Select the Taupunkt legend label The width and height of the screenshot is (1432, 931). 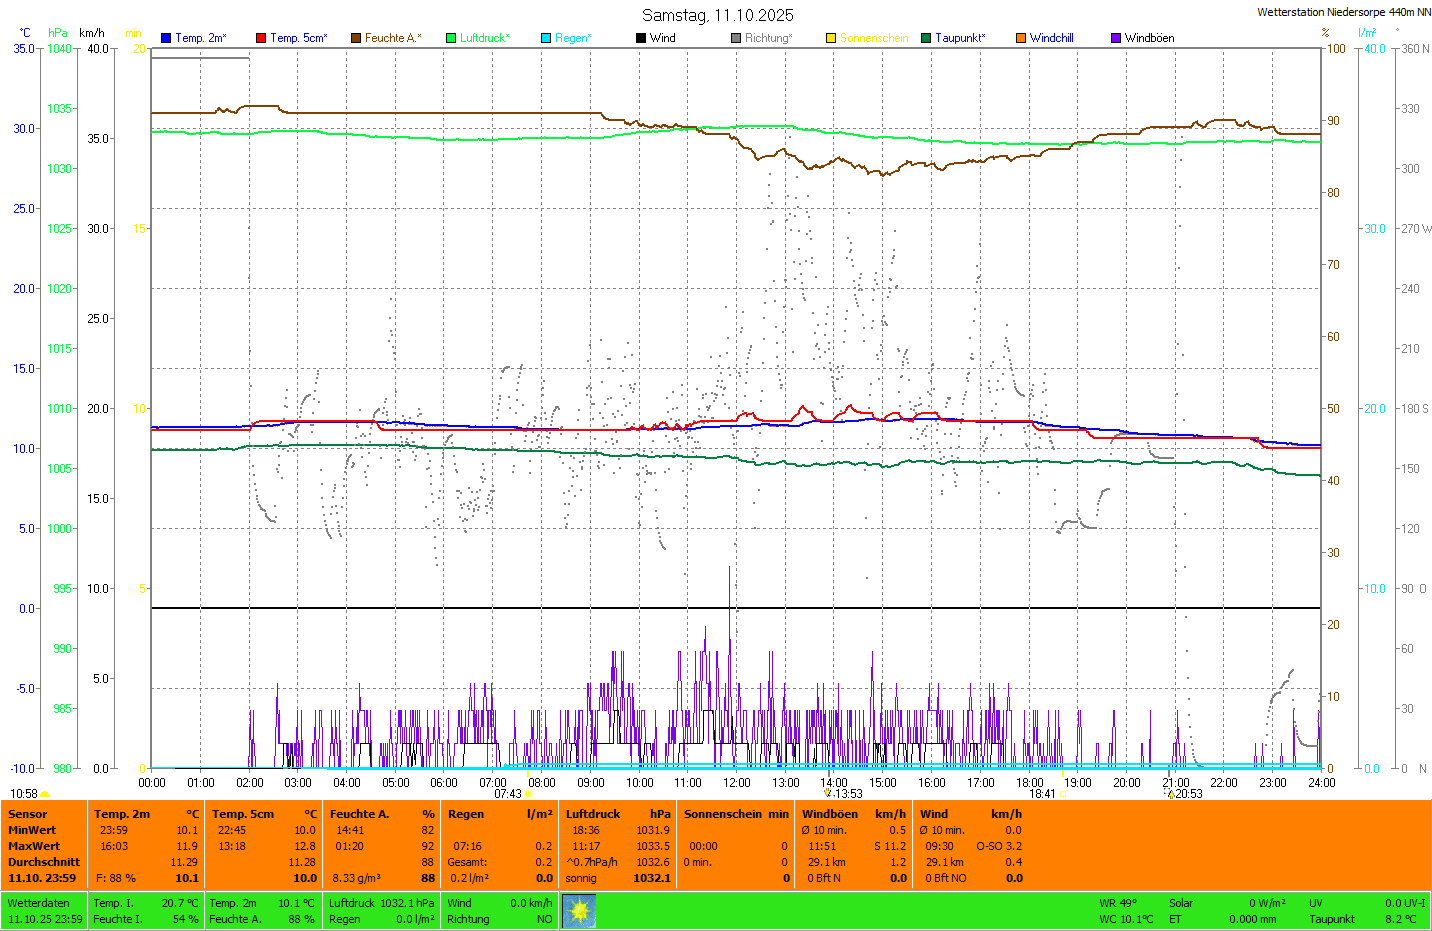point(960,38)
